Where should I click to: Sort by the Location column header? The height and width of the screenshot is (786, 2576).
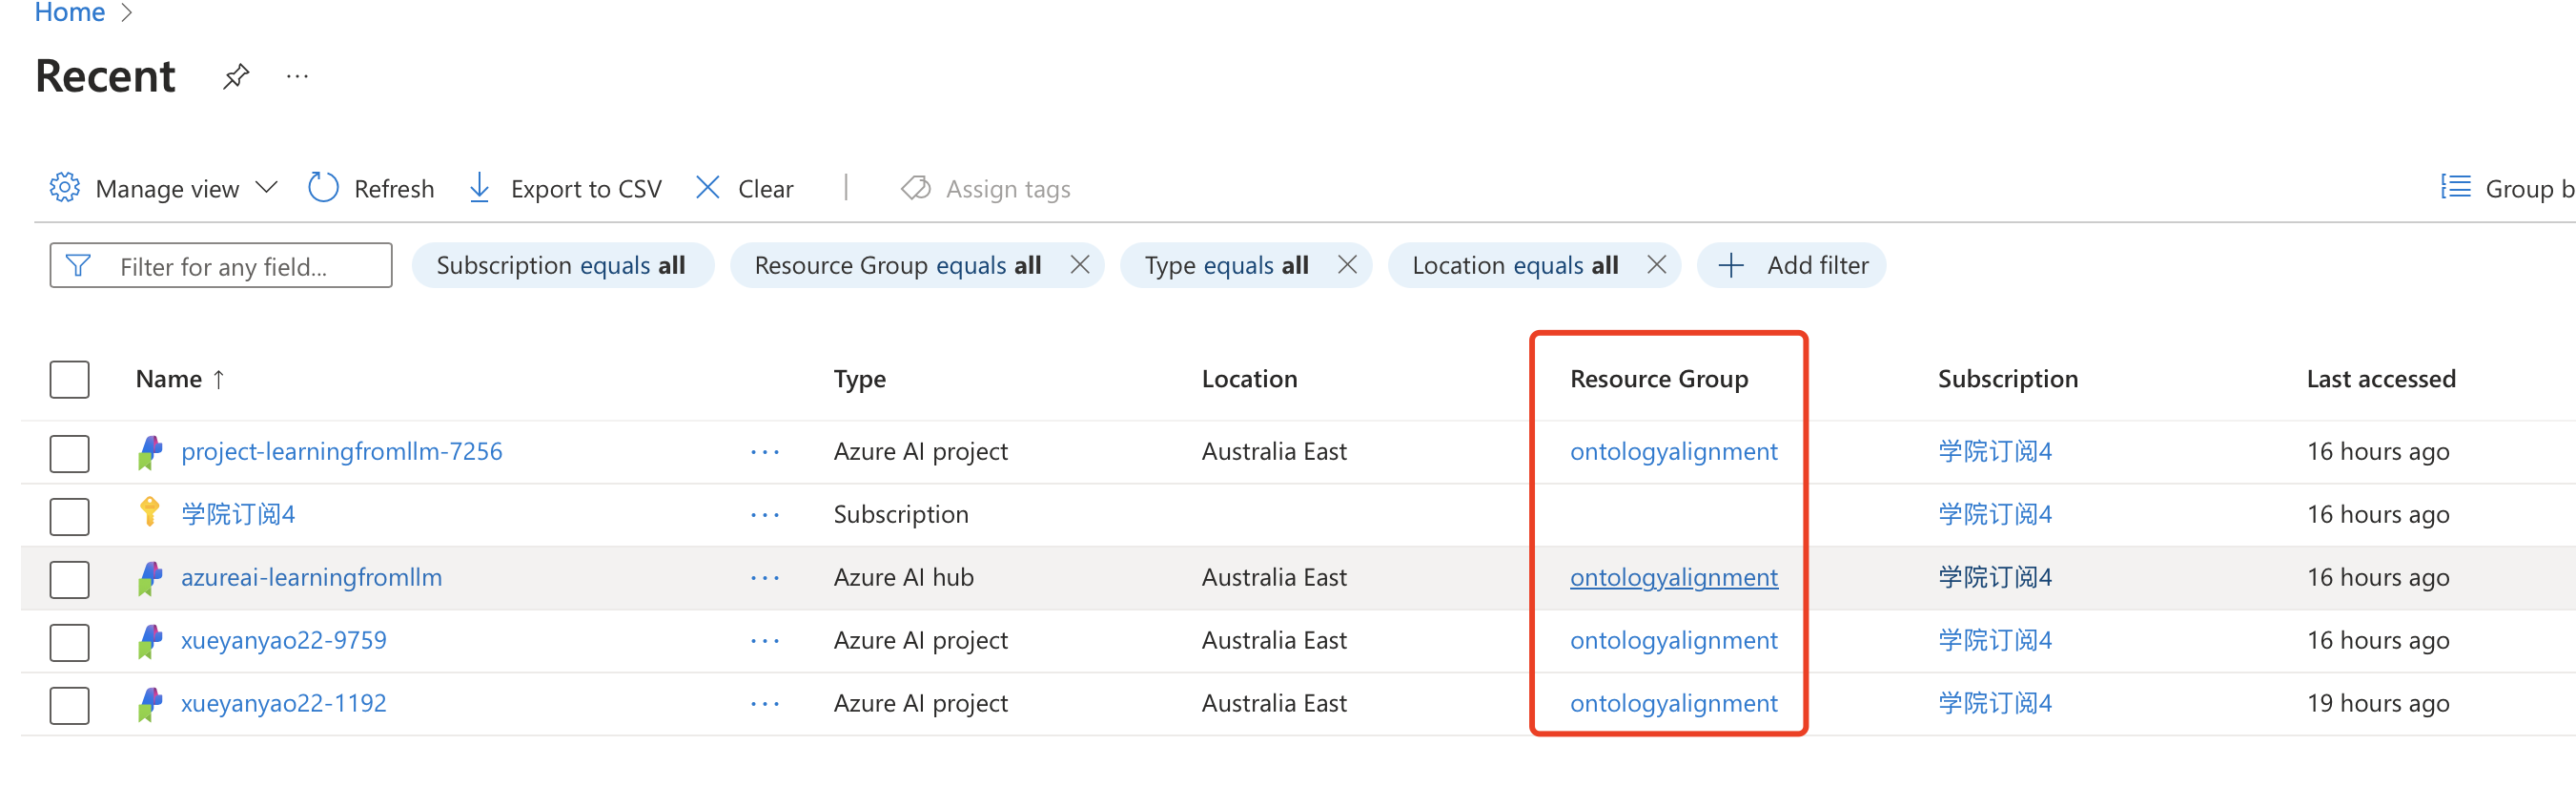(1249, 379)
